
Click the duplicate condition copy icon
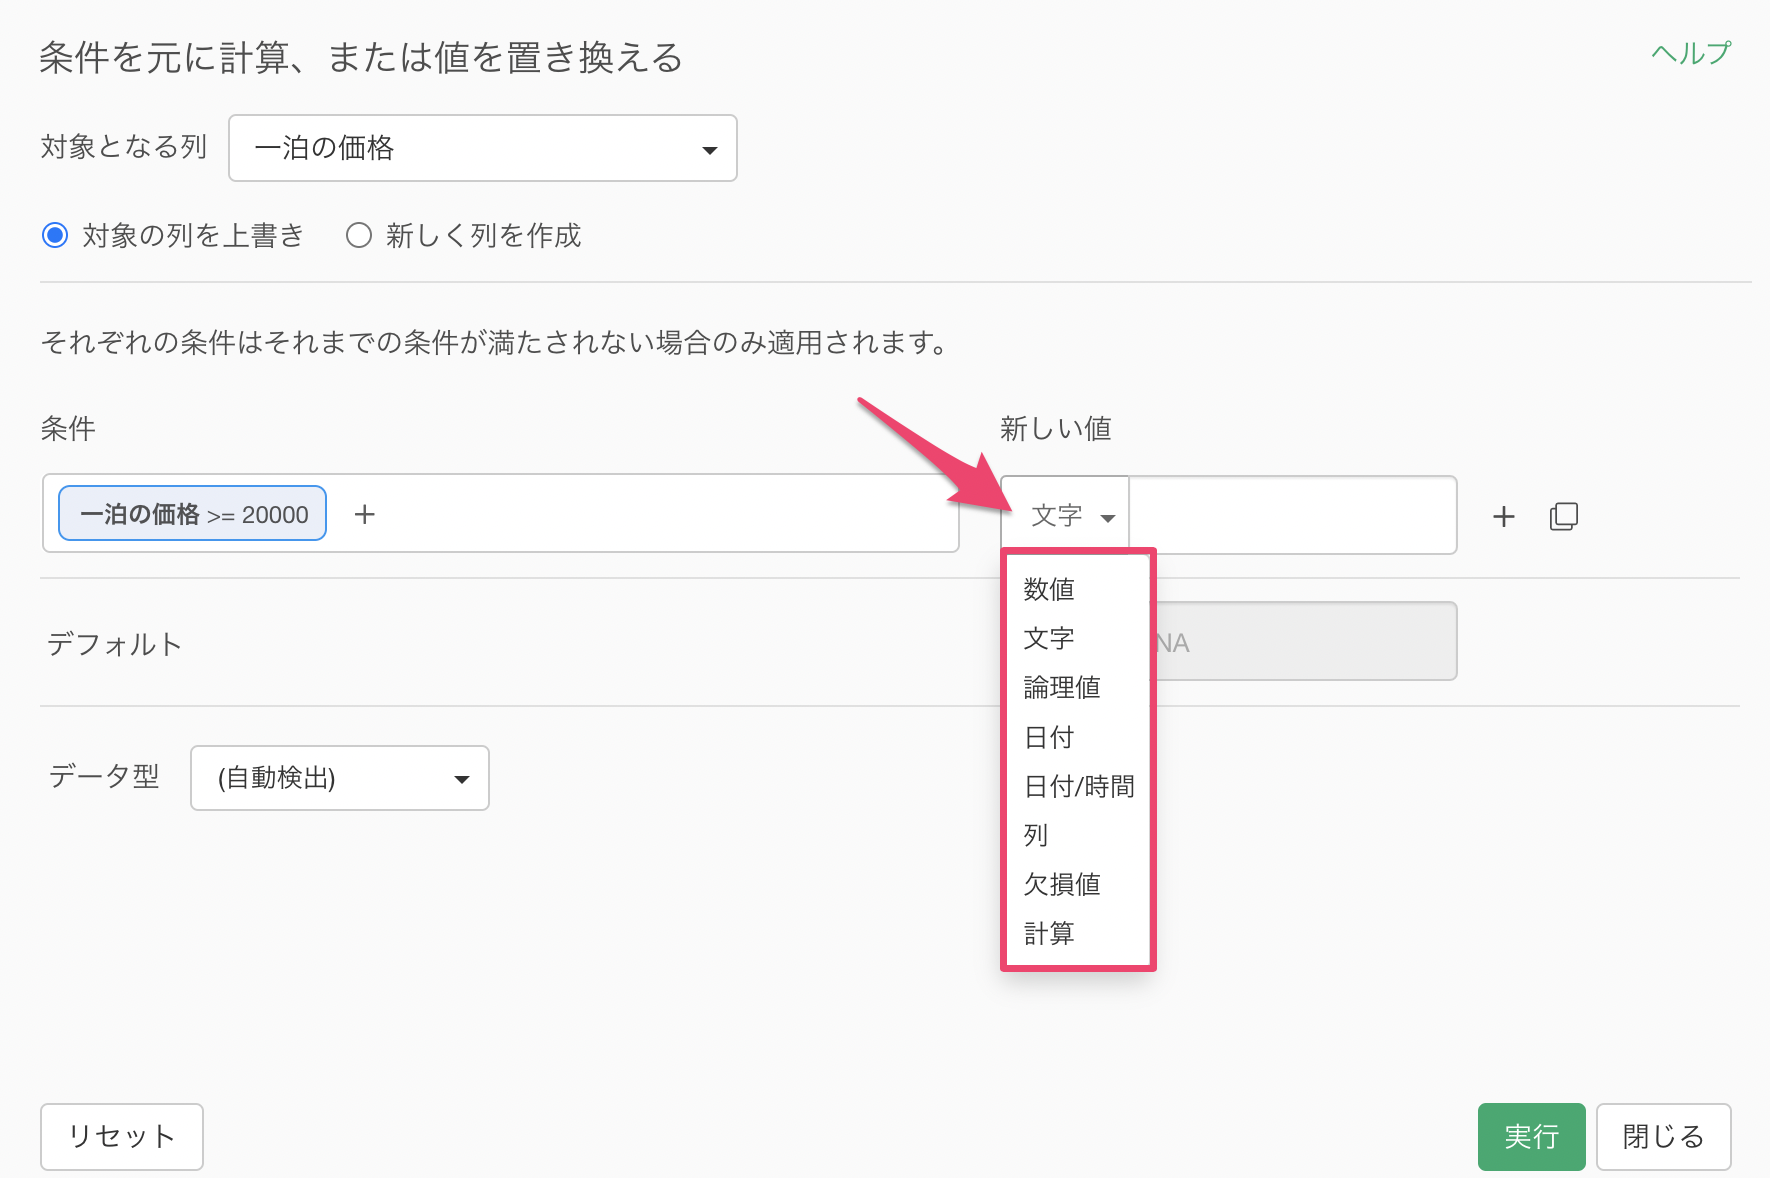pos(1563,516)
